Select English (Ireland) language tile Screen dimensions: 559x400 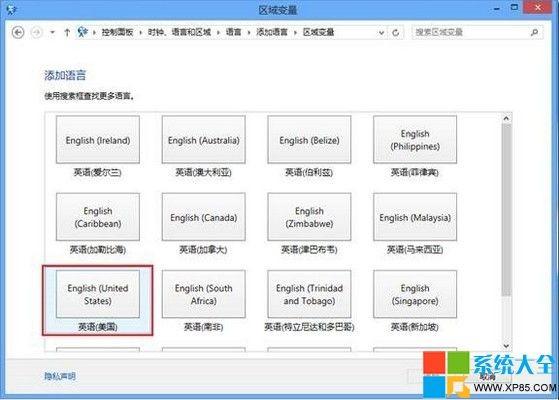(98, 140)
